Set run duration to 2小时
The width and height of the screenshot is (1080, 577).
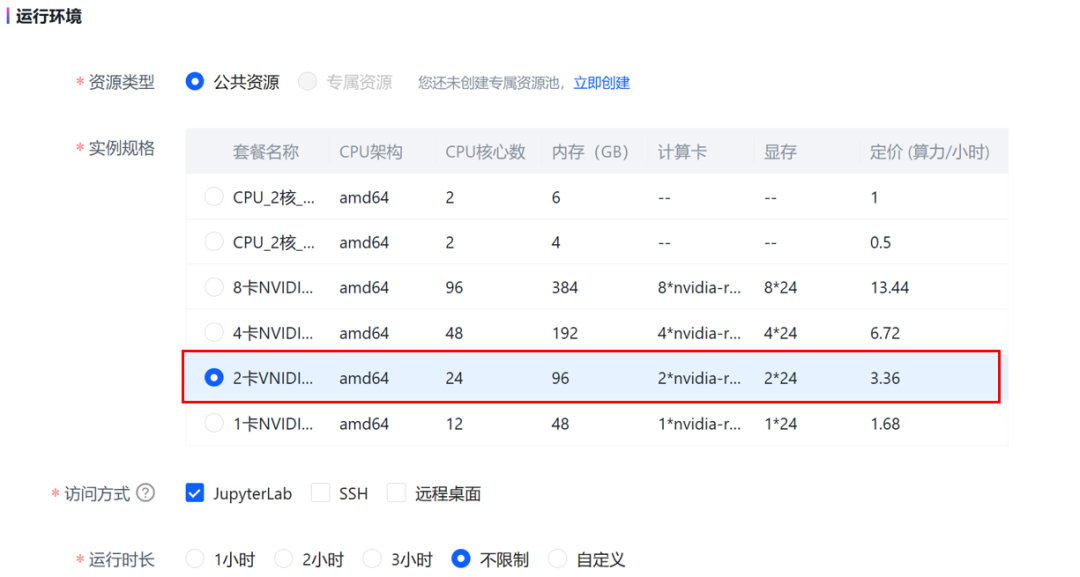click(x=283, y=559)
